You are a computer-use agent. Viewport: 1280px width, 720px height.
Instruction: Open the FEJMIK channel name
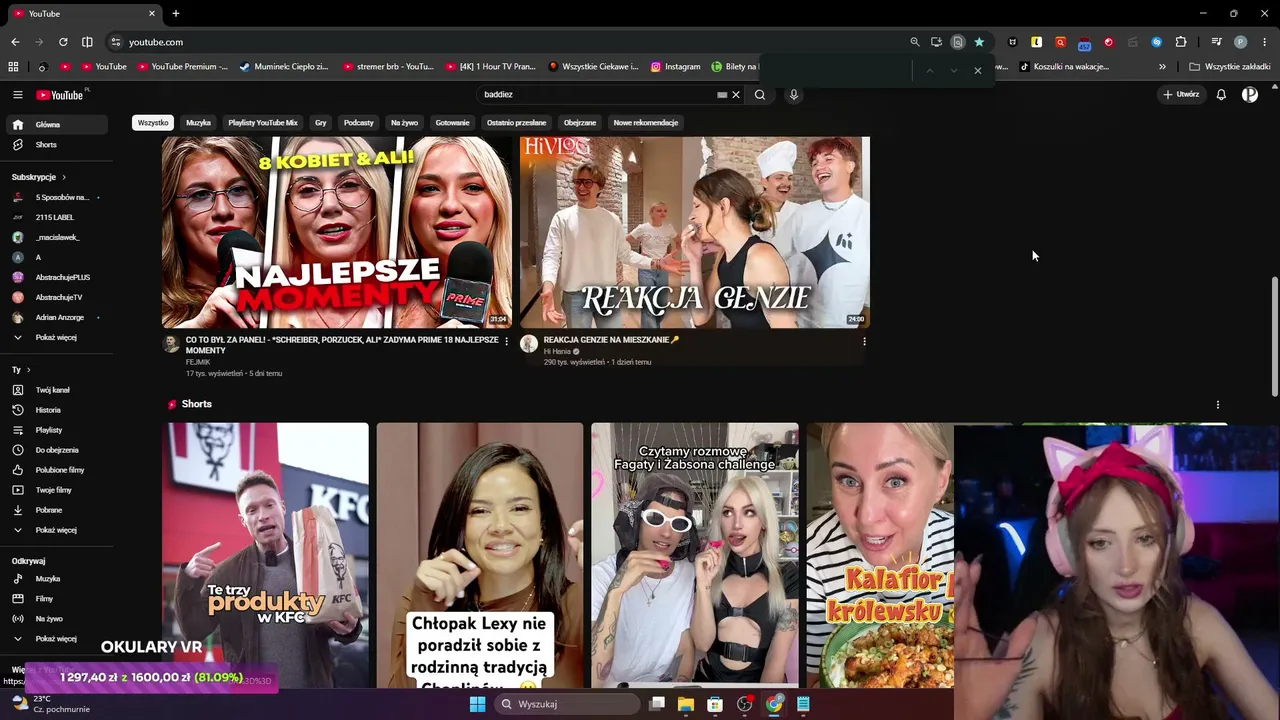tap(198, 362)
